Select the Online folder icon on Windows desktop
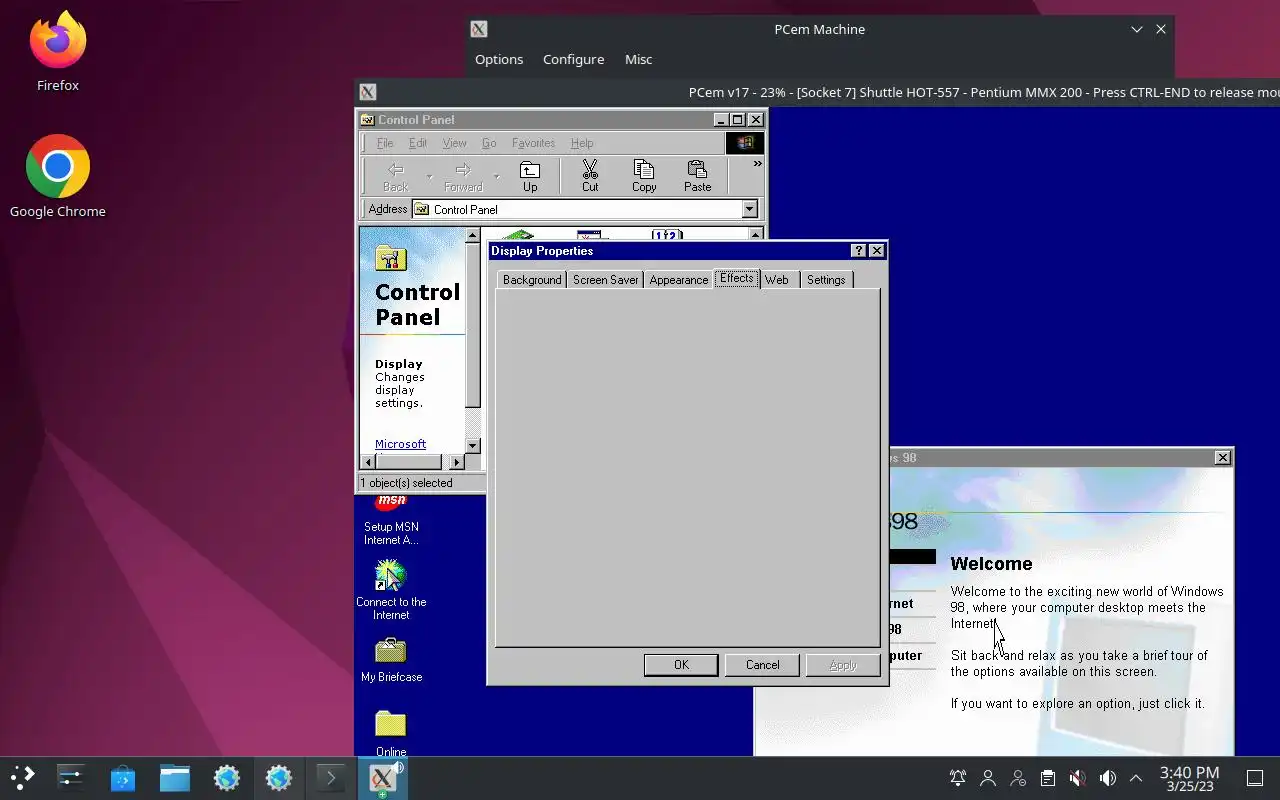1280x800 pixels. pos(391,733)
